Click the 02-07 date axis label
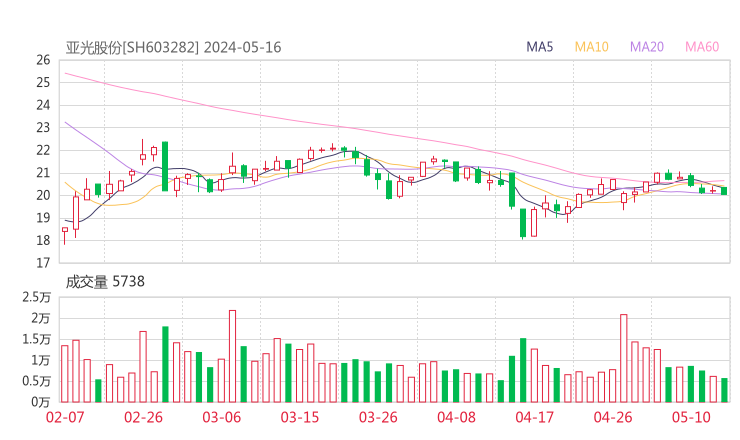The width and height of the screenshot is (740, 440). pos(65,417)
